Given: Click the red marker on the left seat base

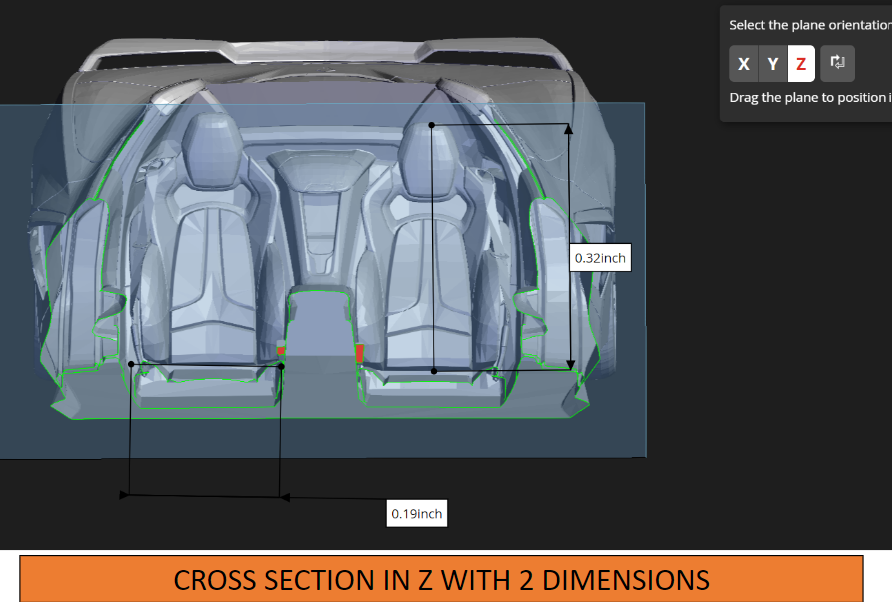Looking at the screenshot, I should [283, 352].
